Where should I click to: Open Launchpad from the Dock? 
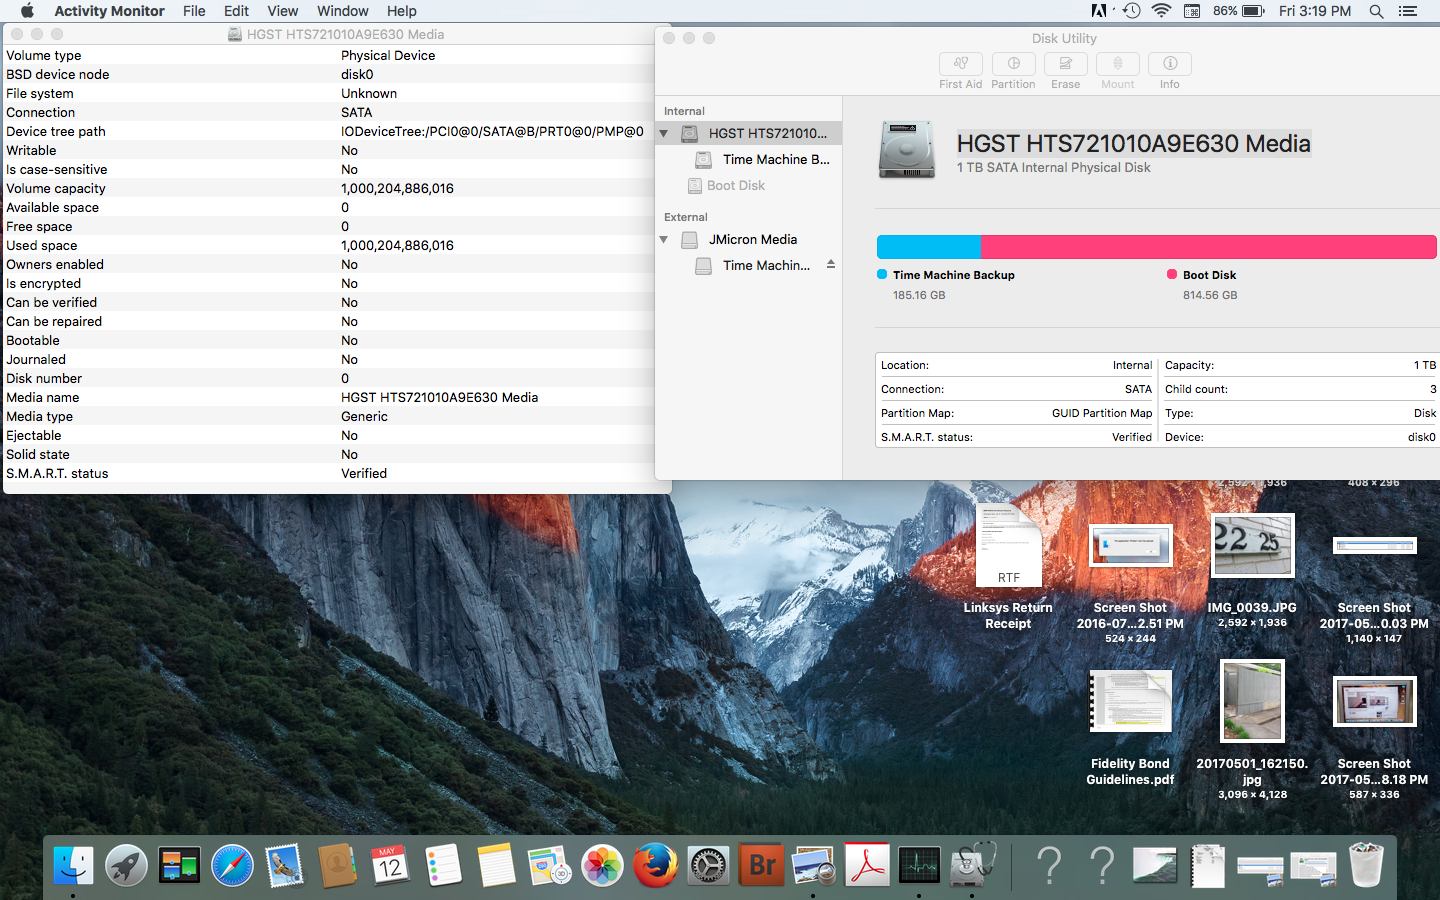pos(126,865)
